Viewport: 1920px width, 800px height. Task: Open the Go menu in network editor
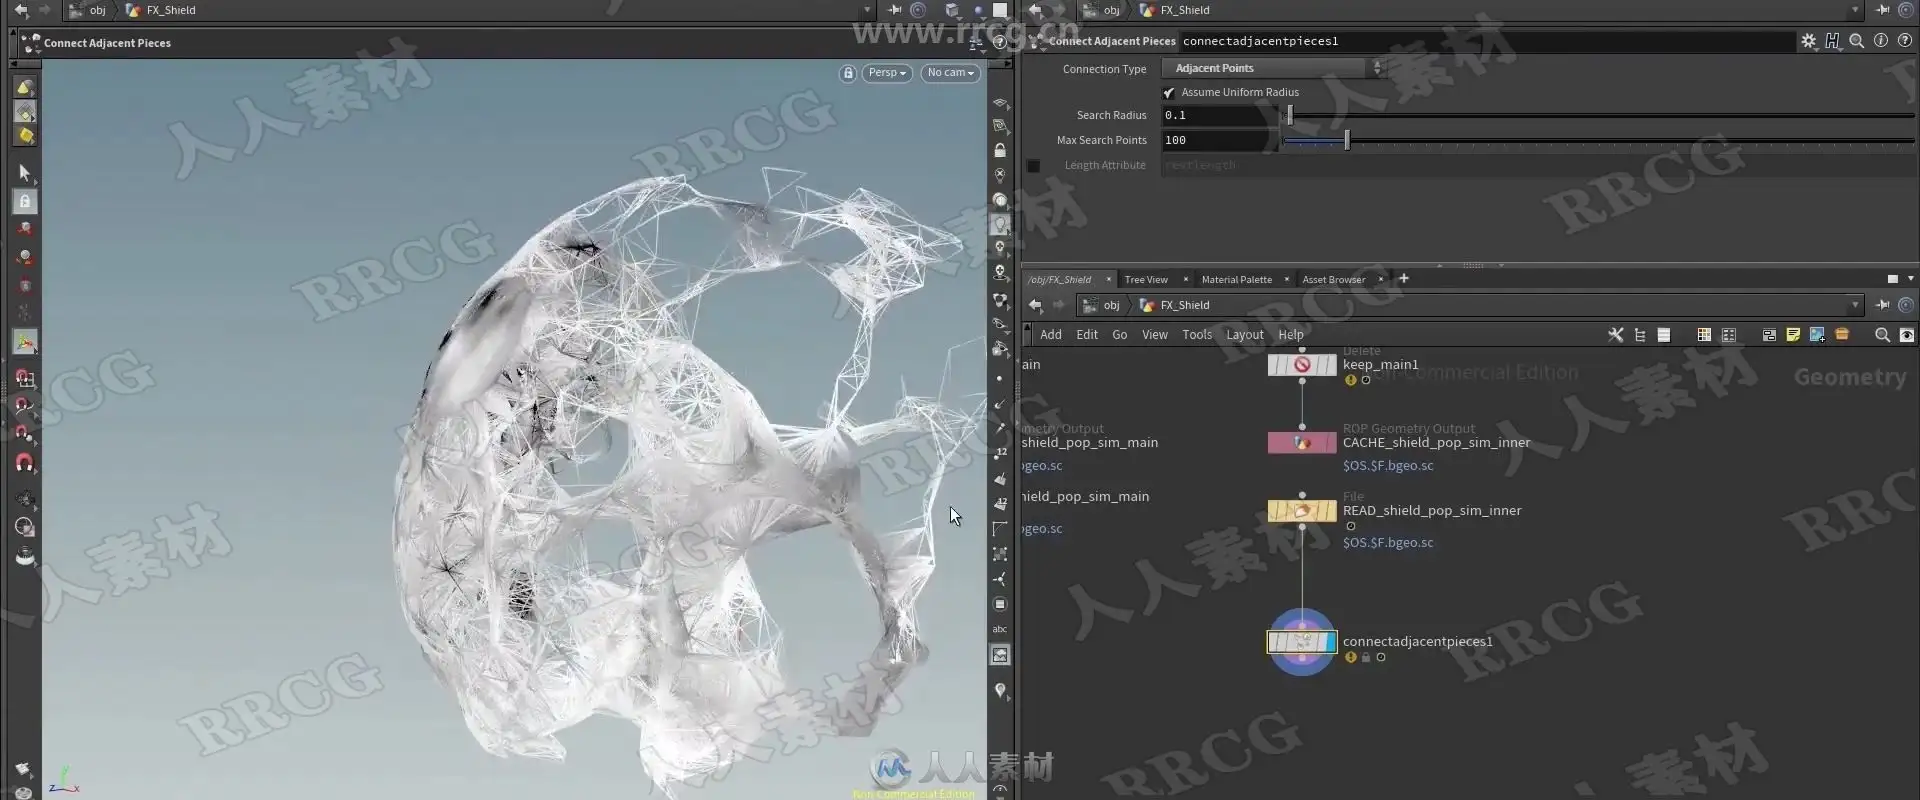(1120, 335)
